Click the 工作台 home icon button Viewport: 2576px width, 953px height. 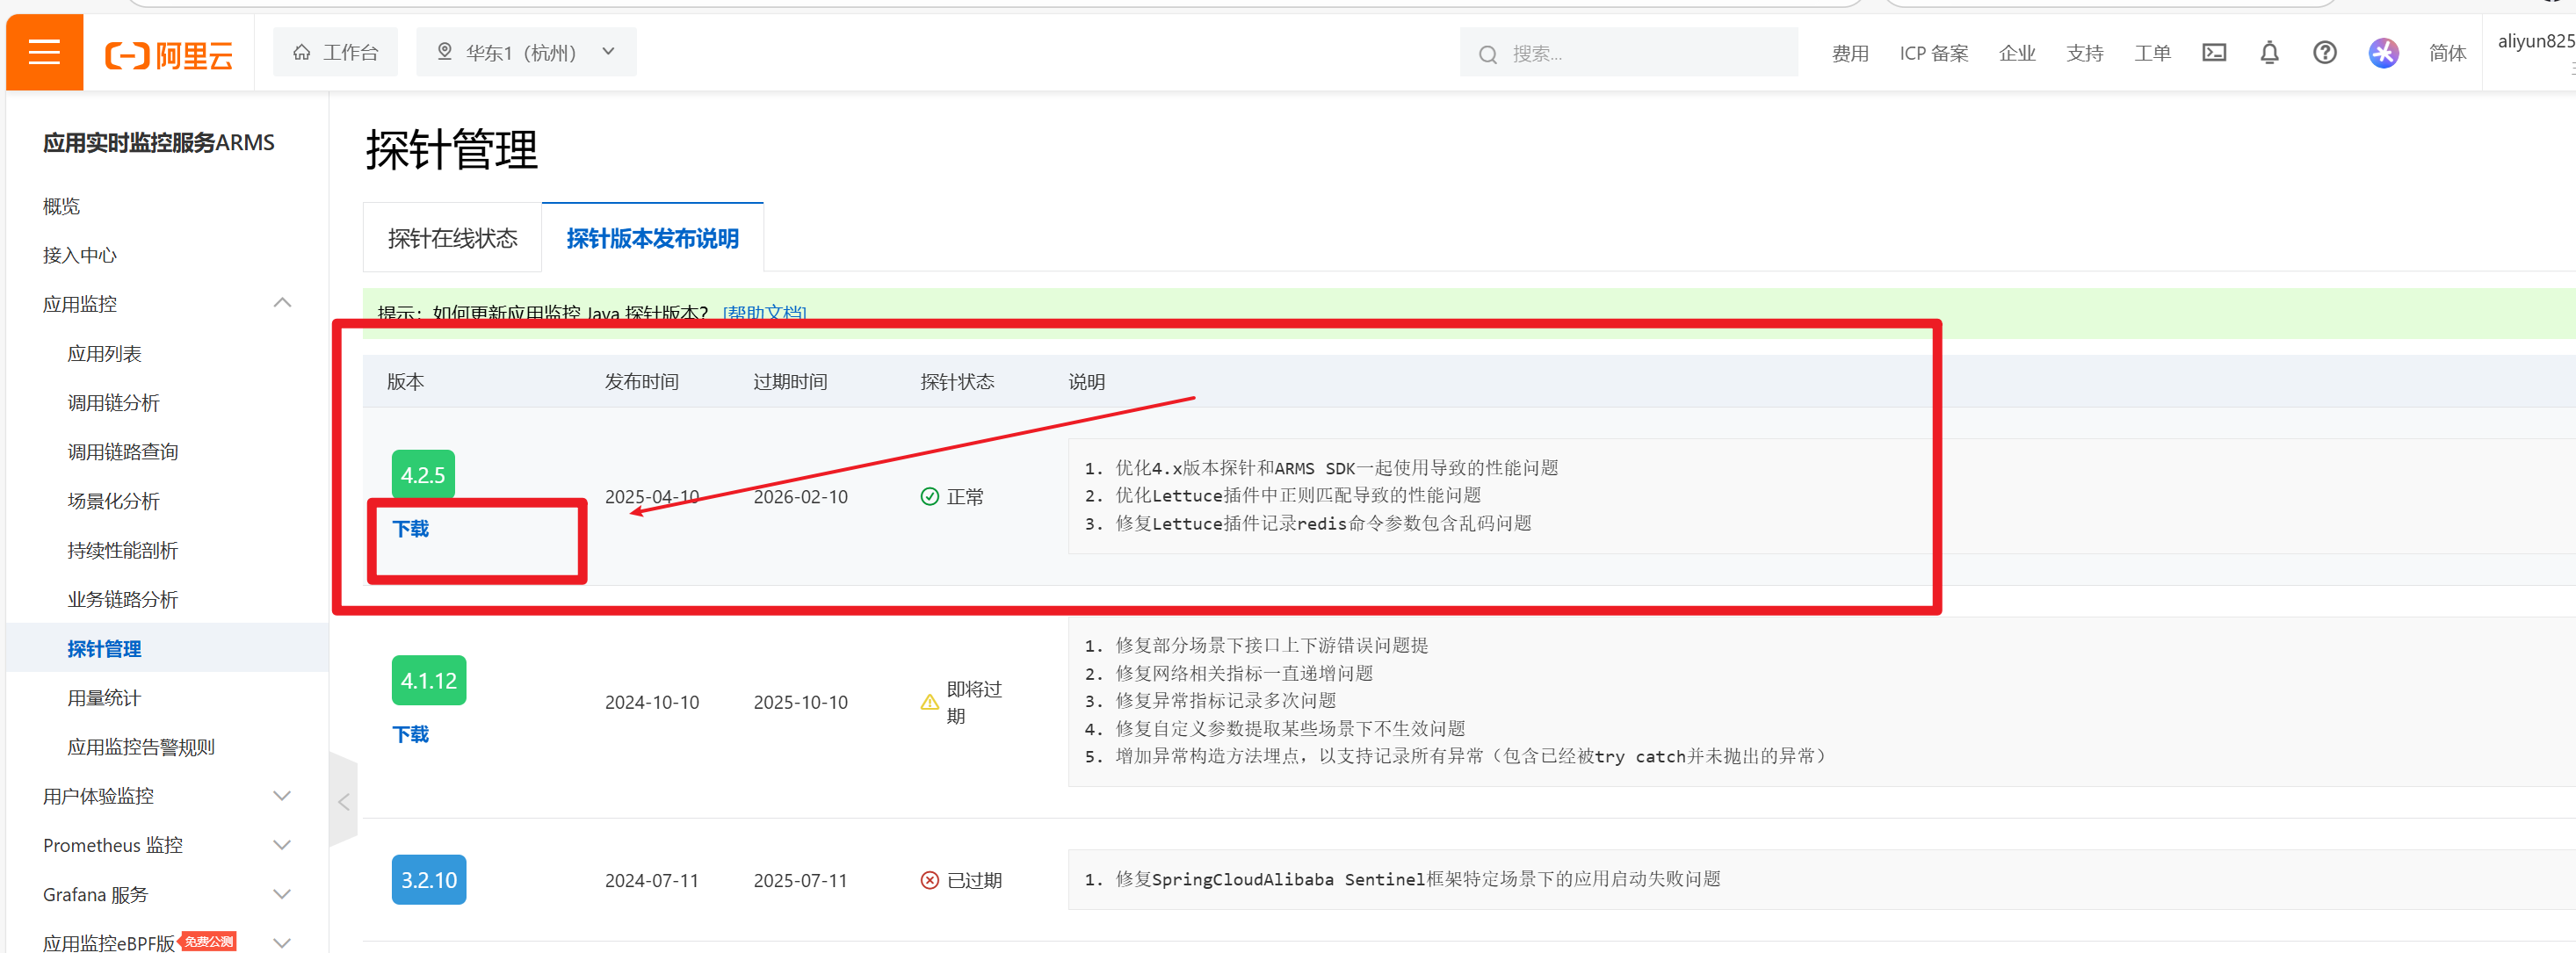coord(335,52)
